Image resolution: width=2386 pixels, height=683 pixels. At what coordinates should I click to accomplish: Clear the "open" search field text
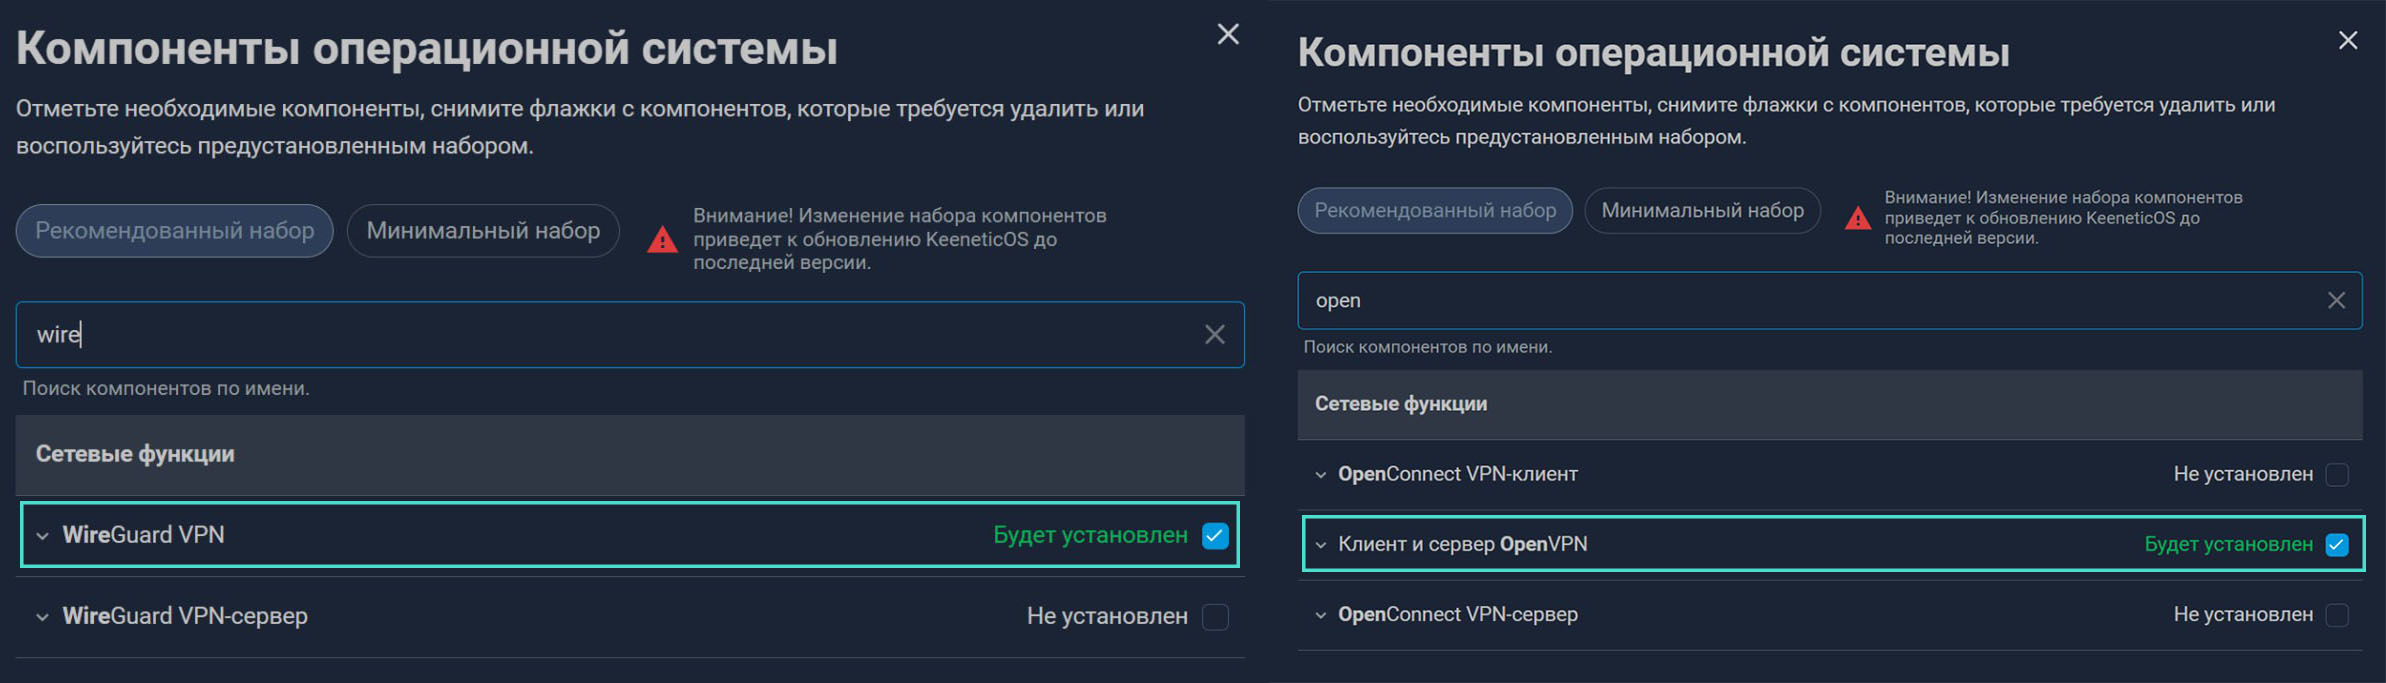(2336, 300)
